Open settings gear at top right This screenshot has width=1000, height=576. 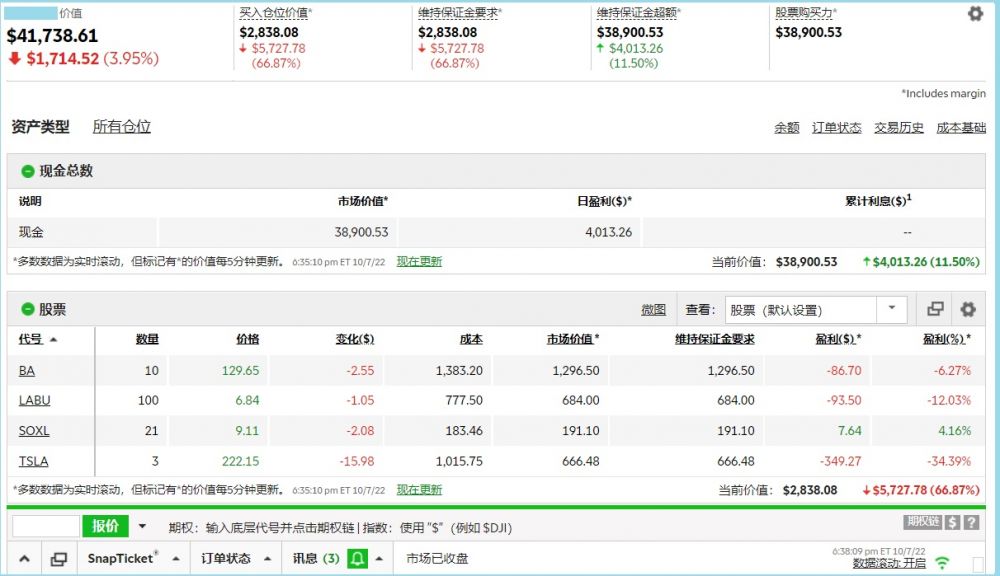point(975,14)
